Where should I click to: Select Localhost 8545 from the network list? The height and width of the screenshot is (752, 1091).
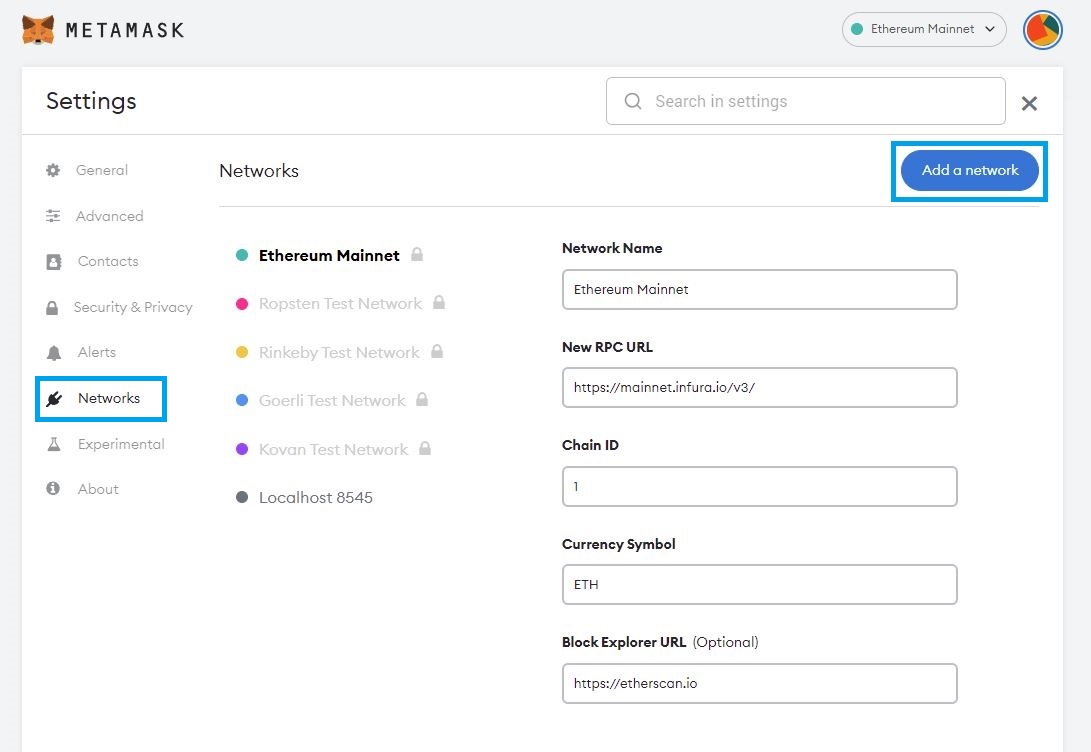pos(315,497)
